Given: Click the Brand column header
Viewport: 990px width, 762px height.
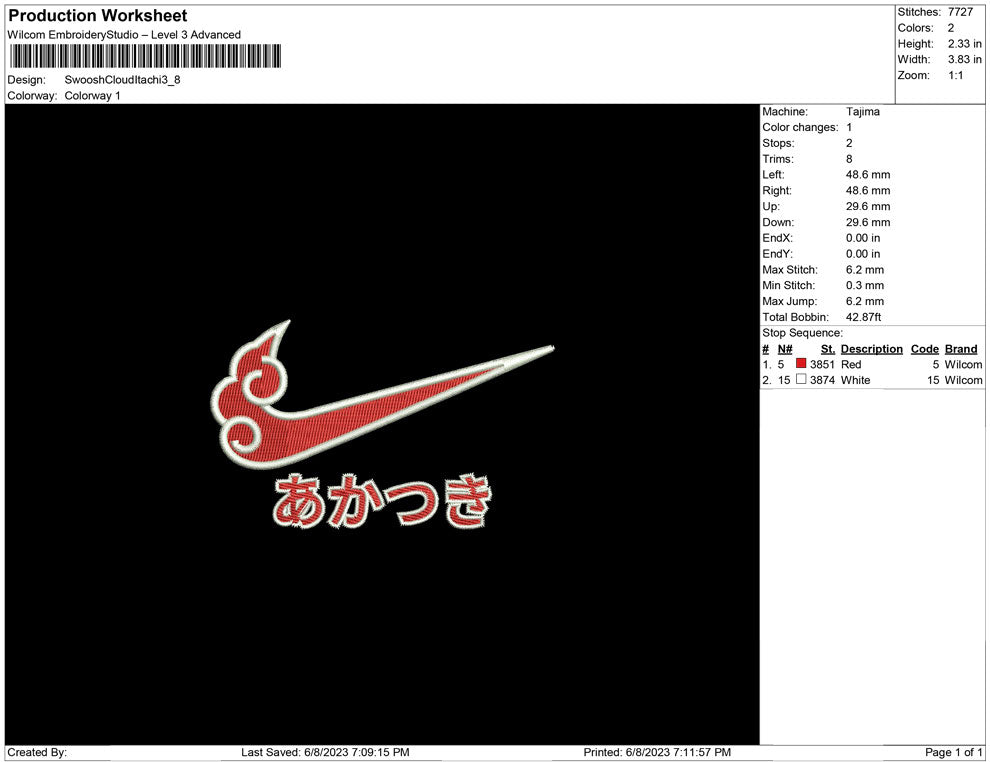Looking at the screenshot, I should [960, 349].
